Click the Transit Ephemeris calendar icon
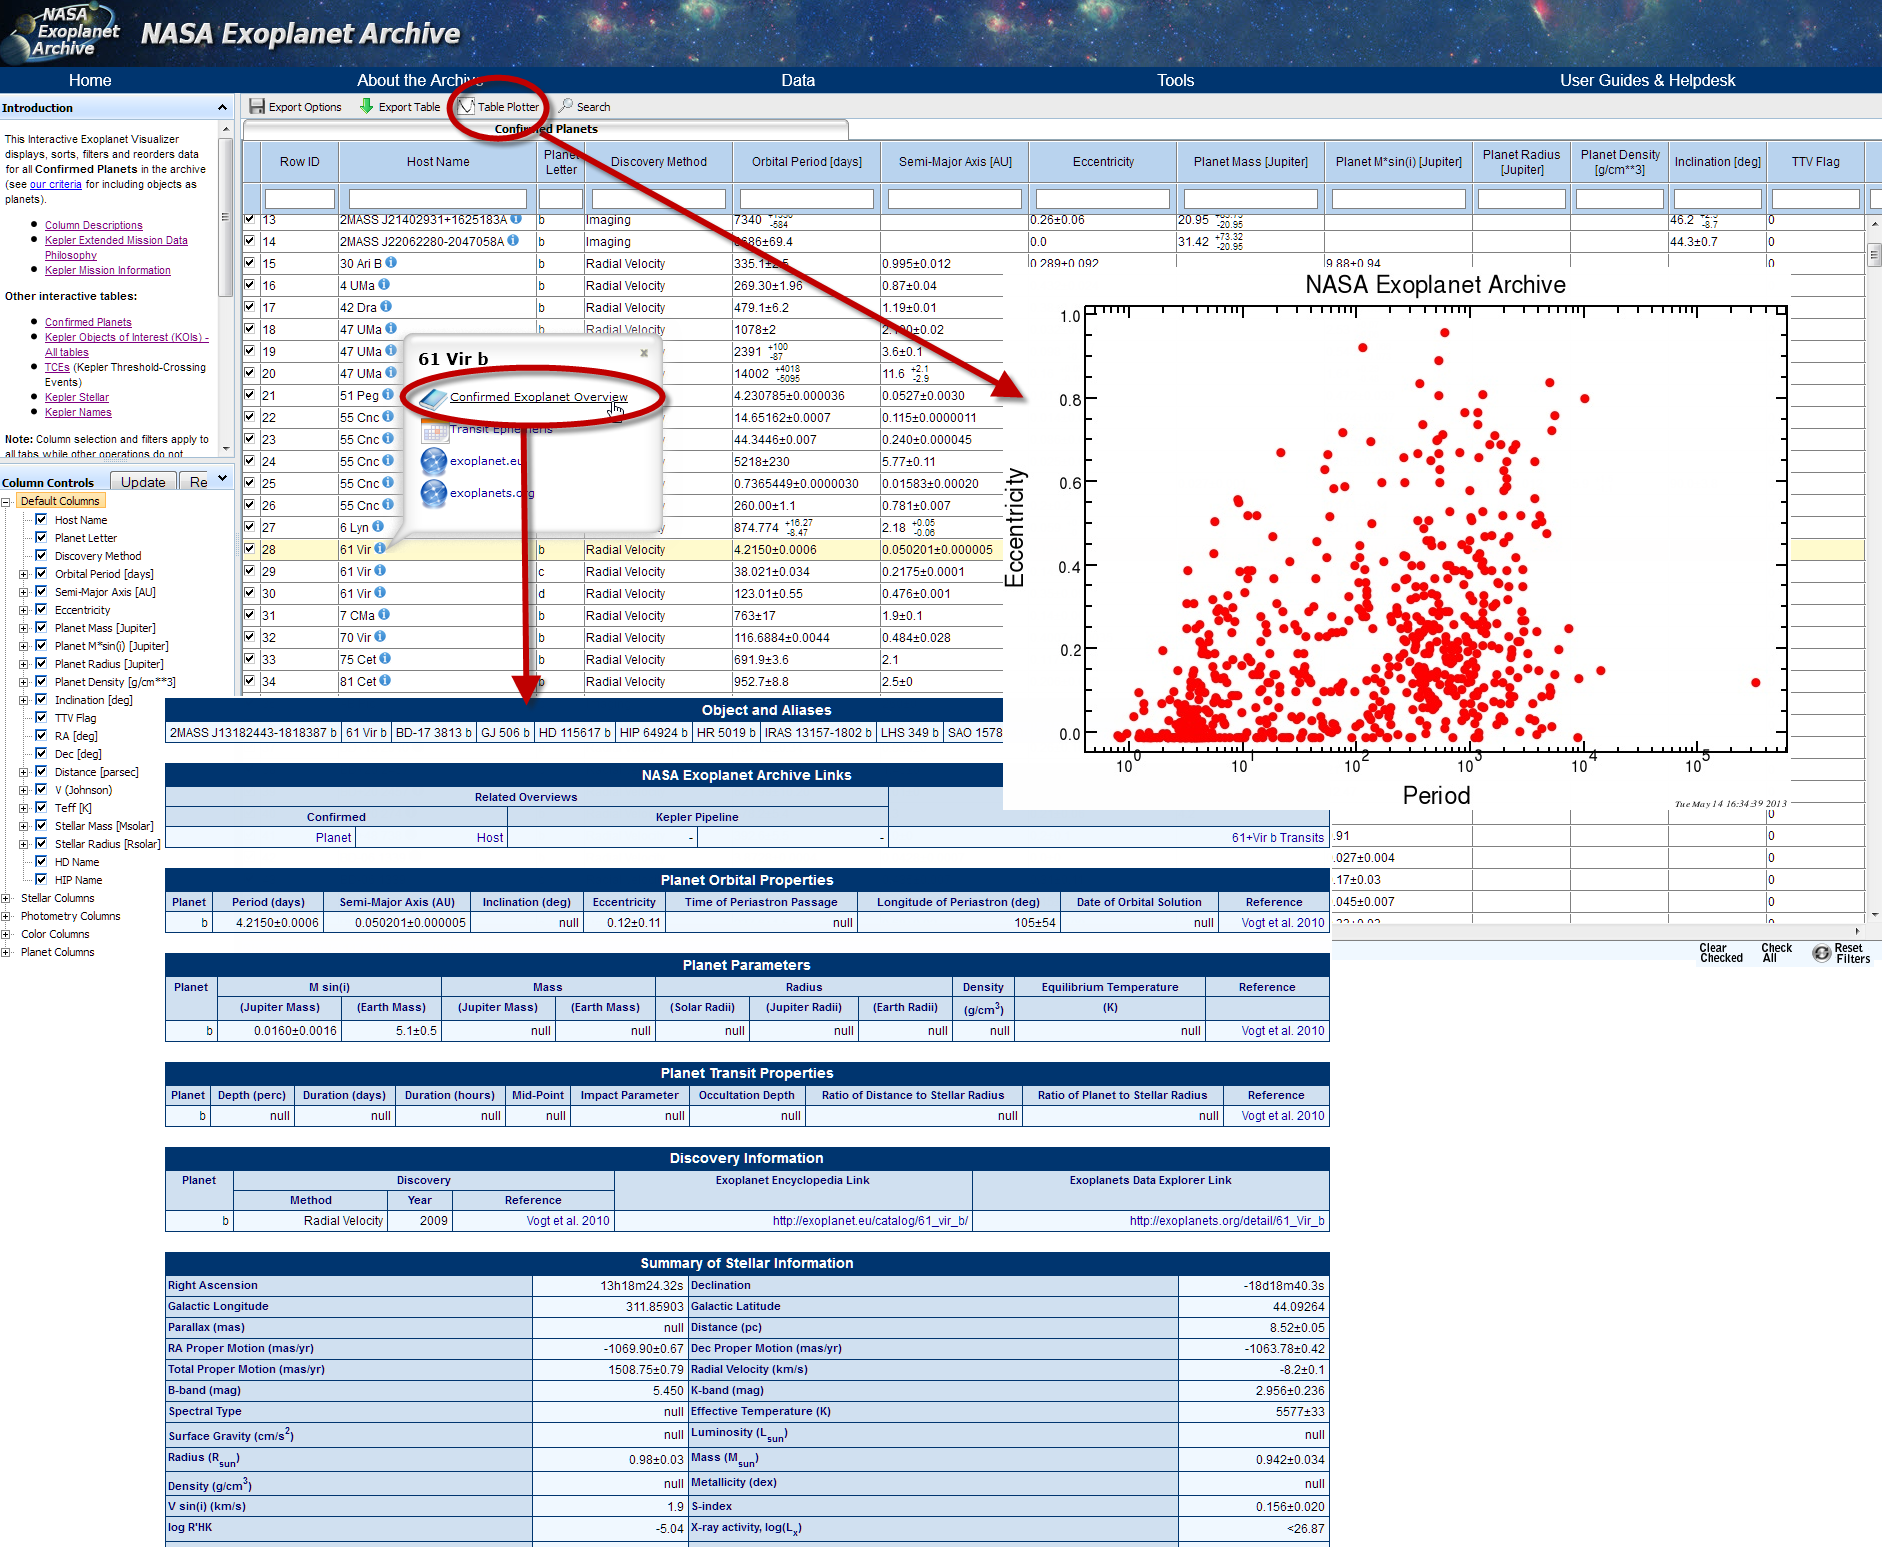 point(434,430)
